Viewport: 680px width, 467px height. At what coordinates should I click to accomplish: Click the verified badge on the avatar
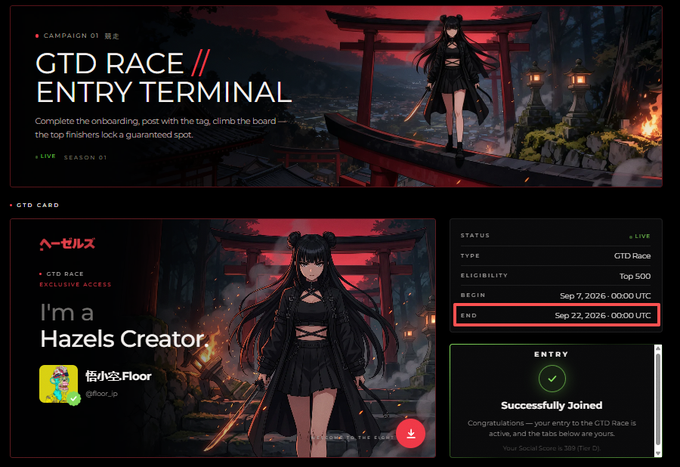pyautogui.click(x=74, y=398)
